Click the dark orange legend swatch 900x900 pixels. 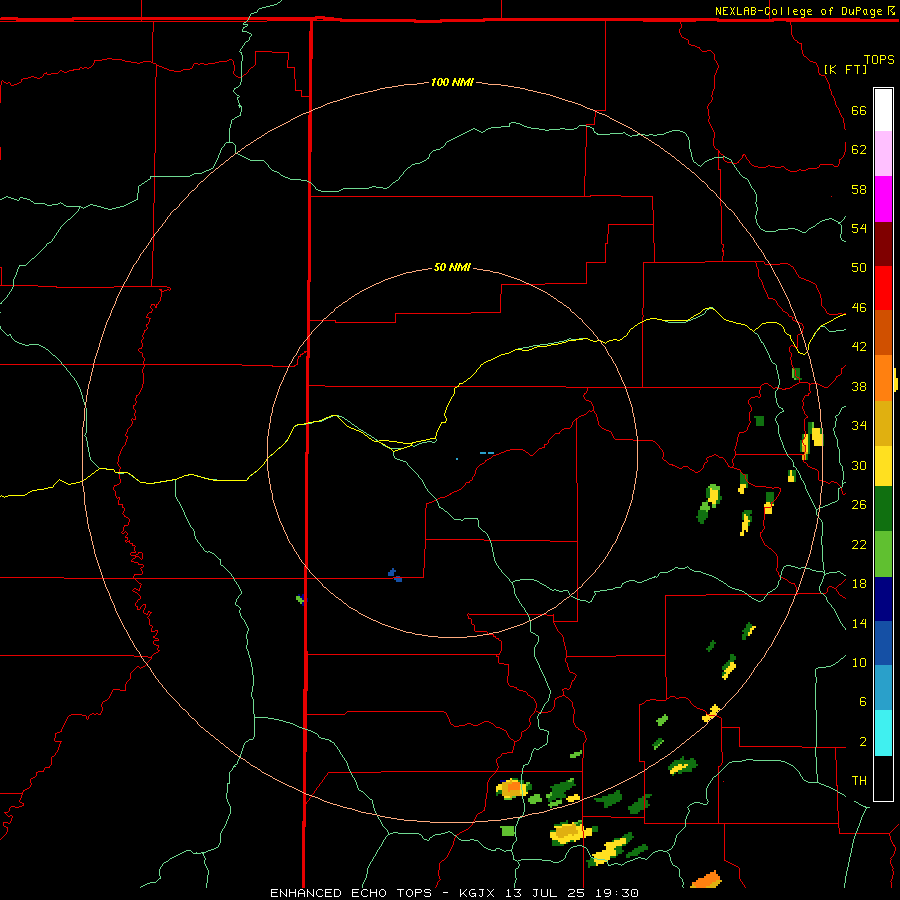coord(883,333)
